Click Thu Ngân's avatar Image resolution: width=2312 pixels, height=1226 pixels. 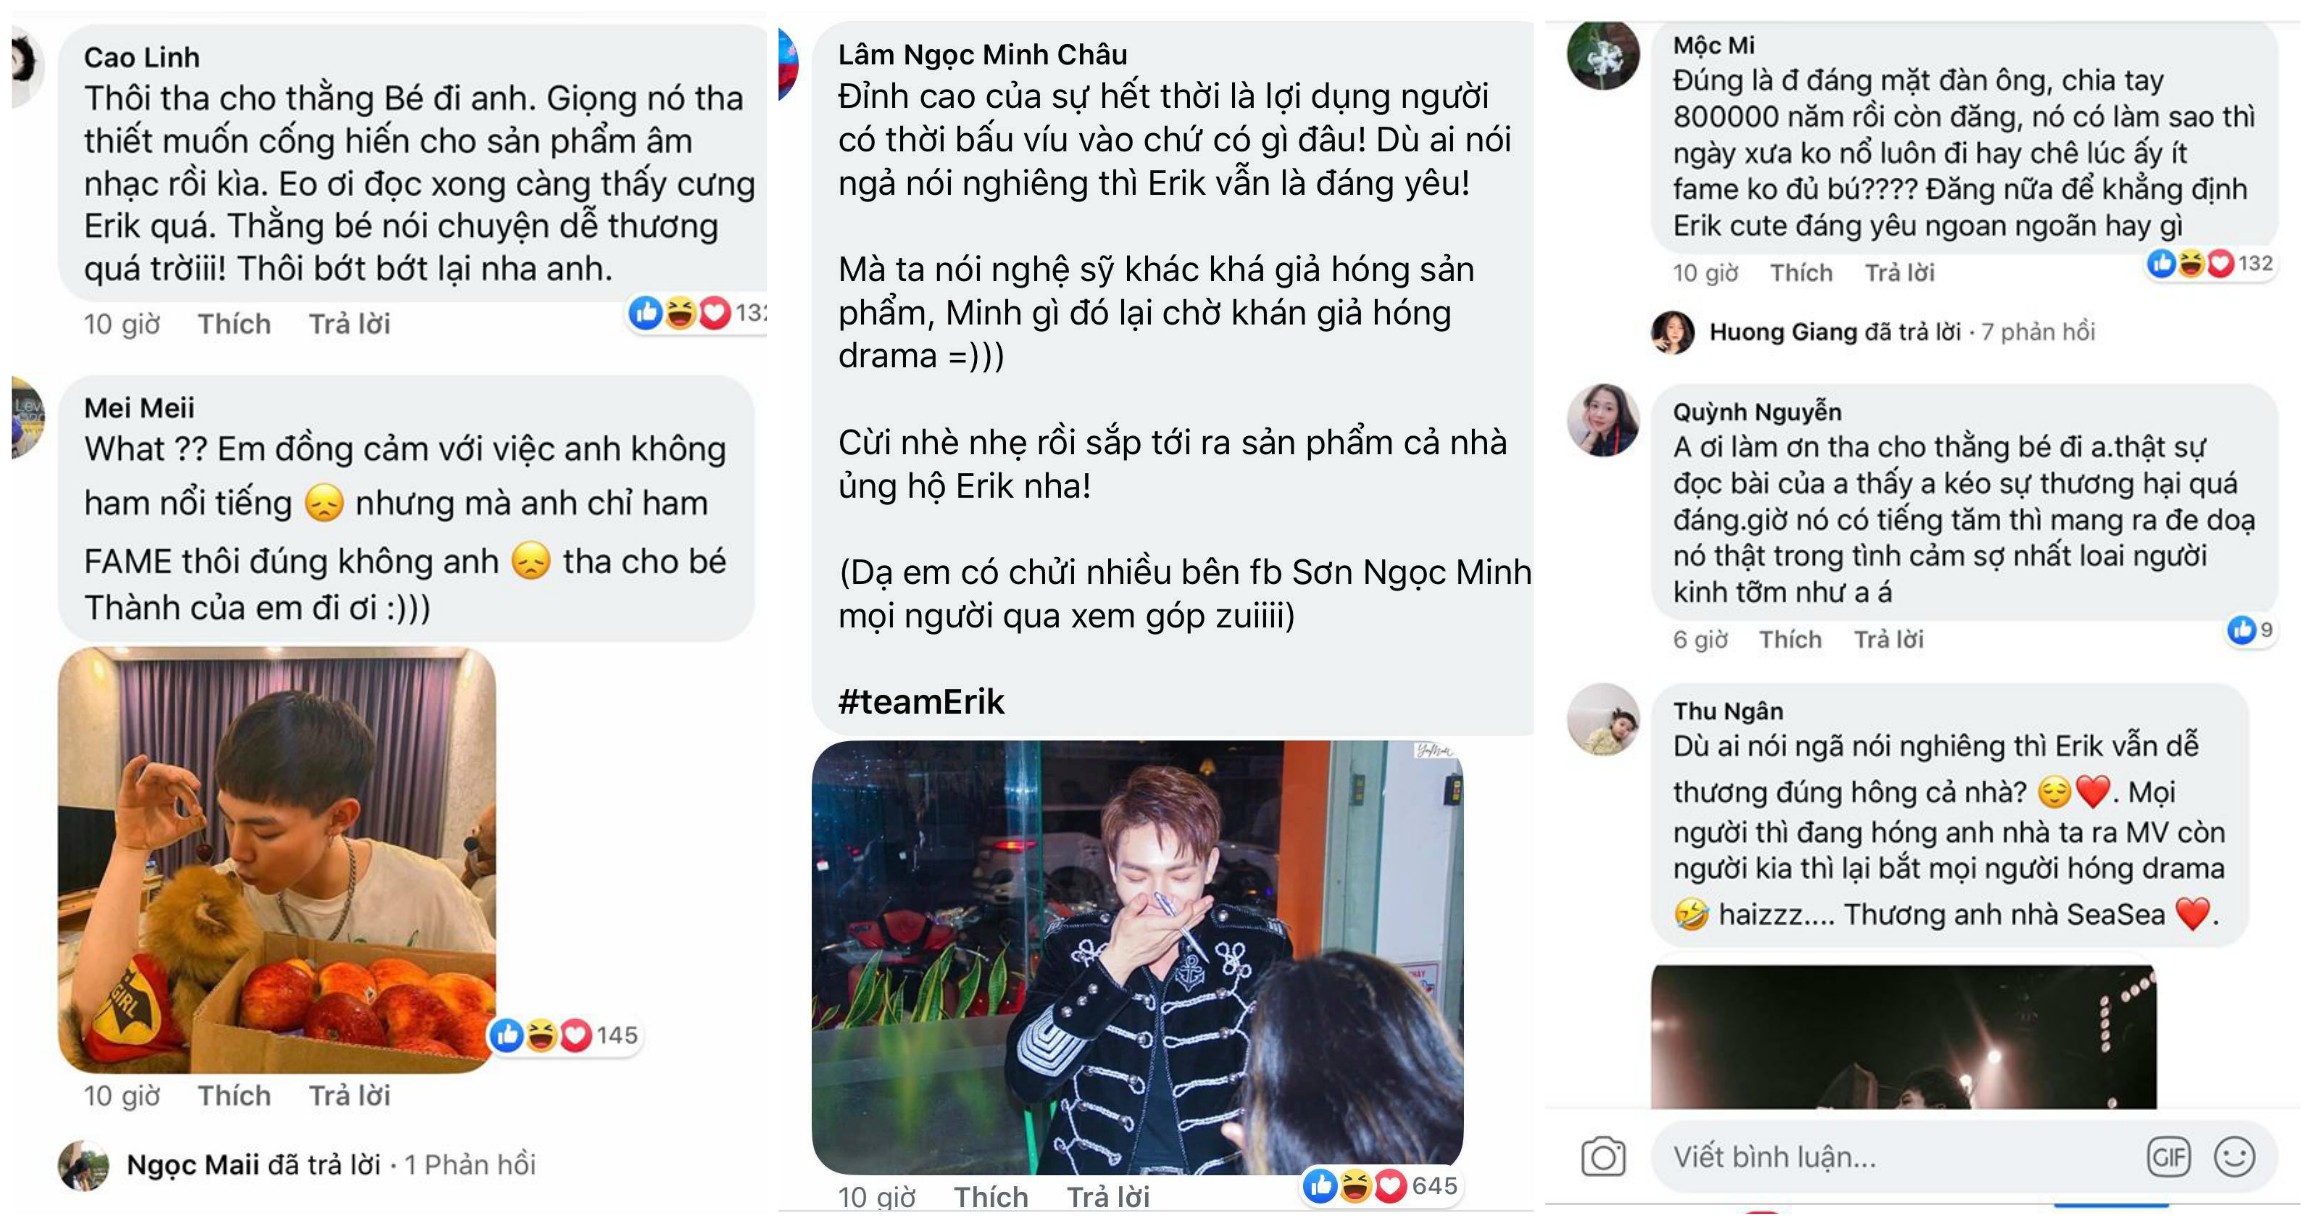pyautogui.click(x=1603, y=719)
